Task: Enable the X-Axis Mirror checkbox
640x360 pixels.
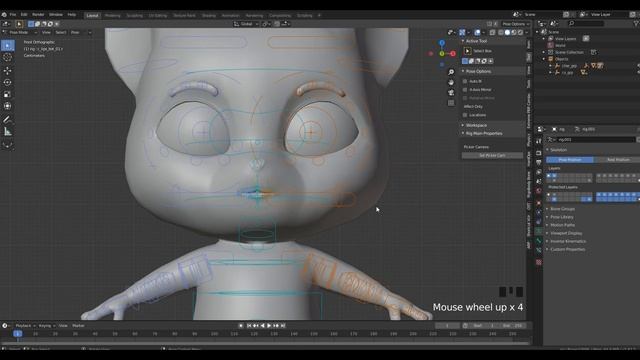Action: (x=465, y=89)
